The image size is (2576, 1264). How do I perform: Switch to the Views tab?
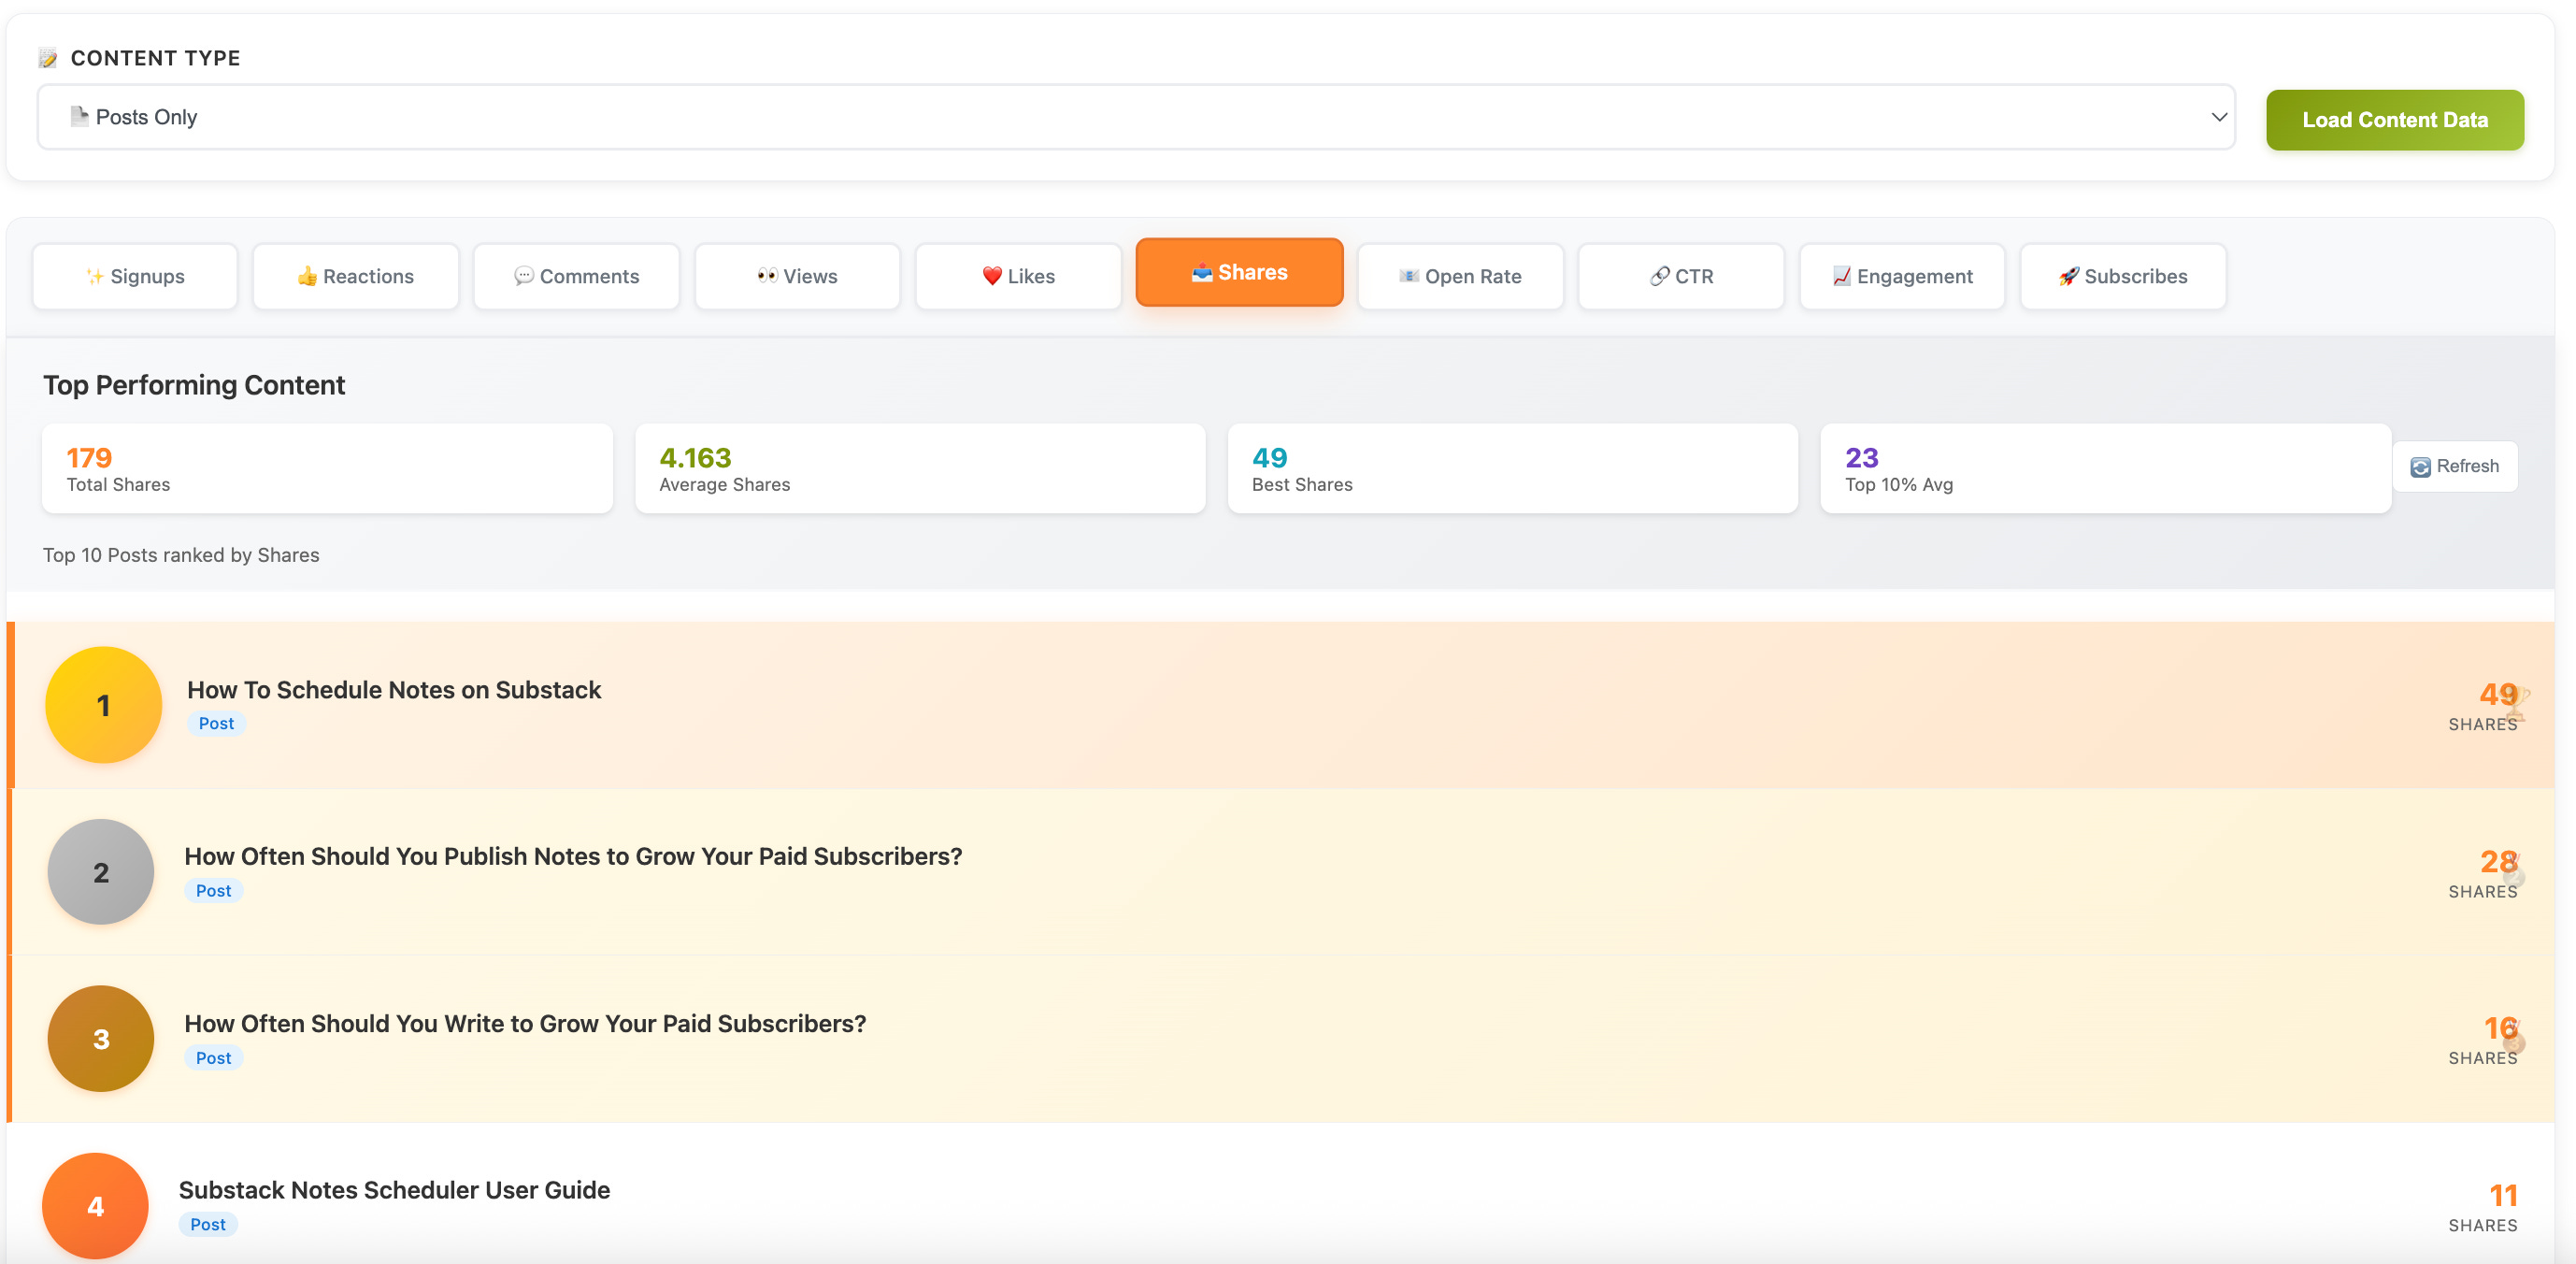pyautogui.click(x=798, y=276)
